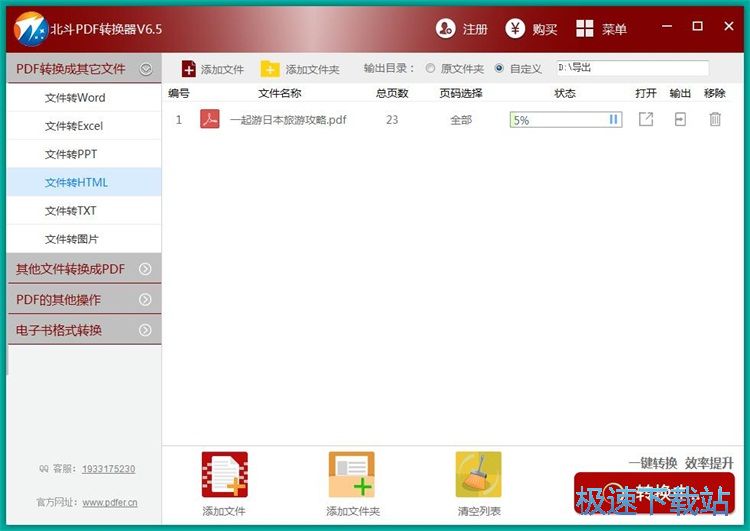Select 原文件夹 output radio button
The image size is (750, 531).
pos(430,68)
